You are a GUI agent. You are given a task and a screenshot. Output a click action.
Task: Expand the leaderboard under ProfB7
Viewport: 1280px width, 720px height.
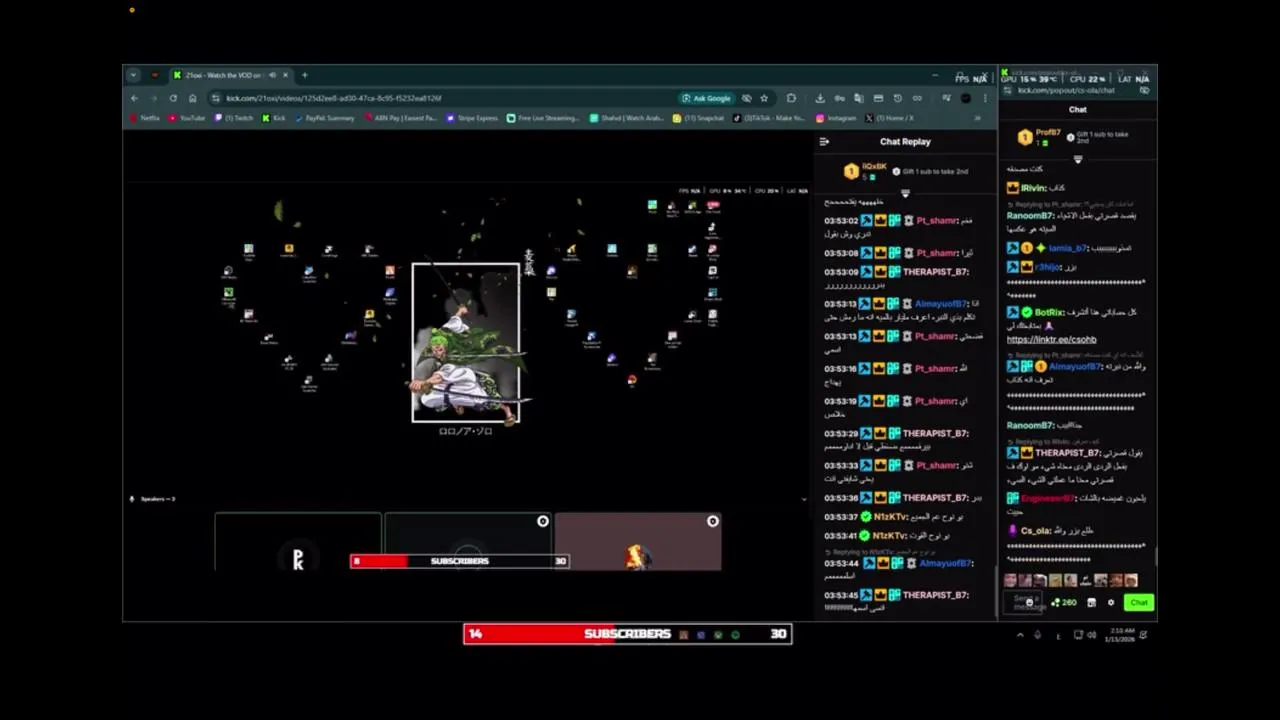(x=1078, y=159)
